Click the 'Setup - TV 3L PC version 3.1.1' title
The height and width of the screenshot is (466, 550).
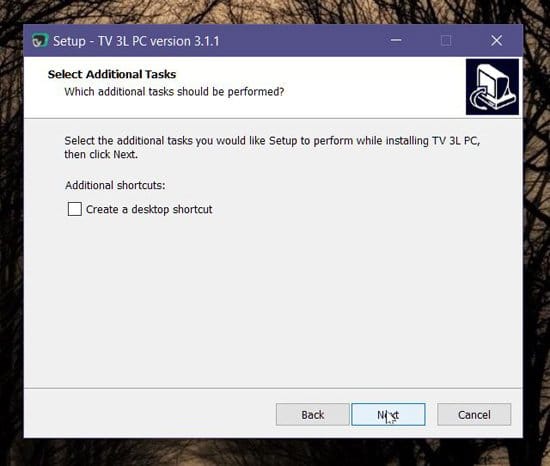pyautogui.click(x=136, y=41)
